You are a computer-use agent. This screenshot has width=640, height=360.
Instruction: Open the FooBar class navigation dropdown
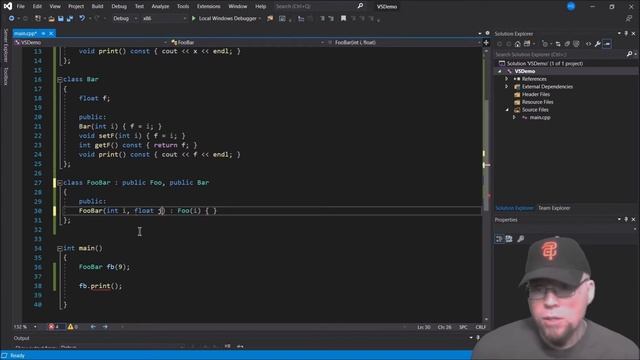(247, 42)
